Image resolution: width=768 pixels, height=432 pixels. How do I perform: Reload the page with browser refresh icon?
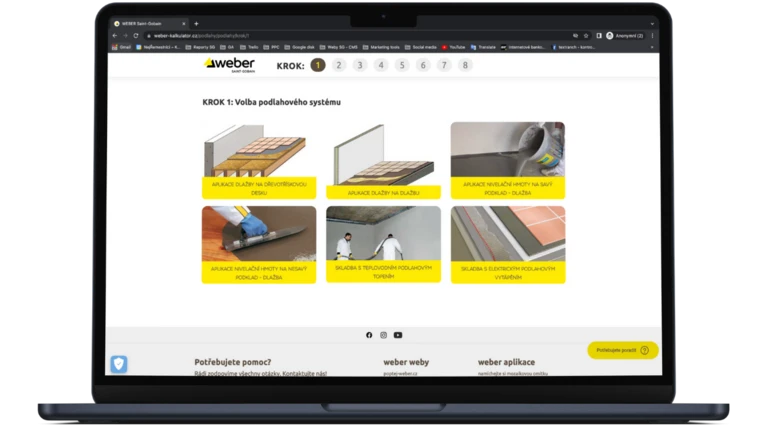pyautogui.click(x=135, y=35)
